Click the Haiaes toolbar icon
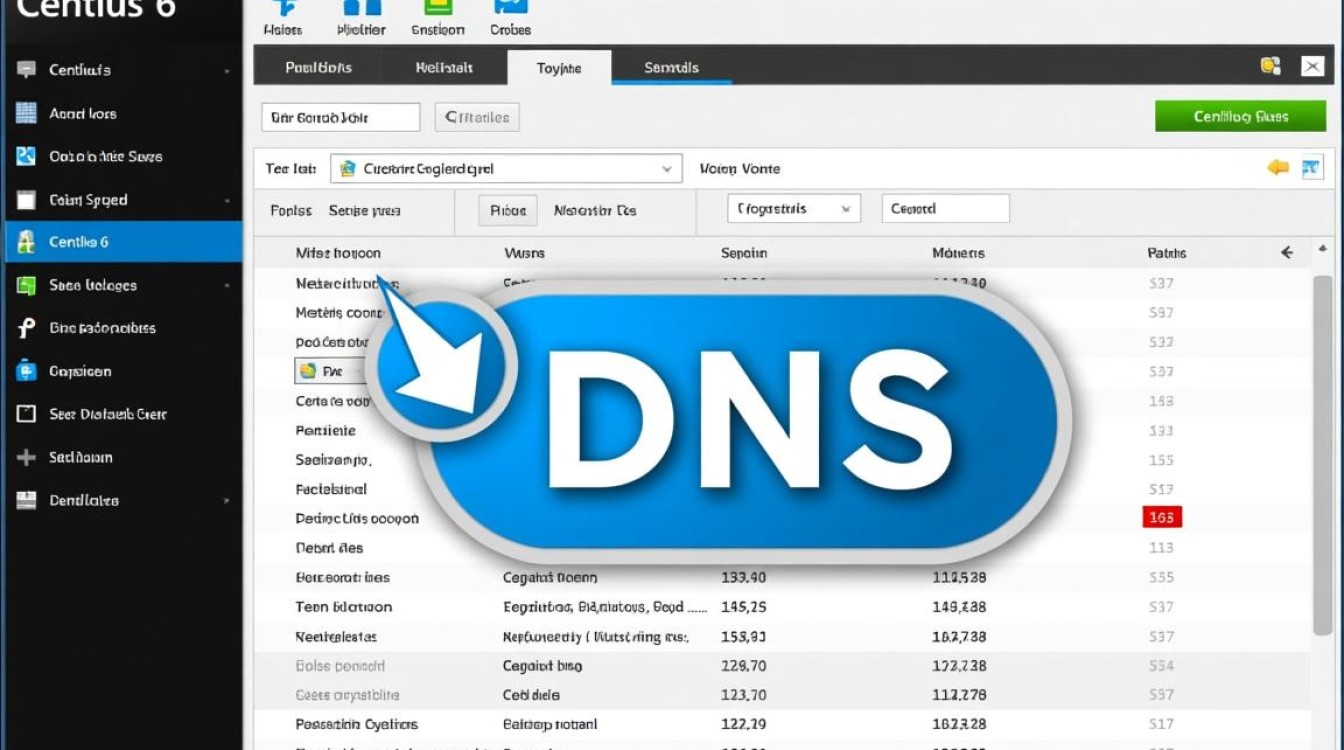 pos(283,6)
